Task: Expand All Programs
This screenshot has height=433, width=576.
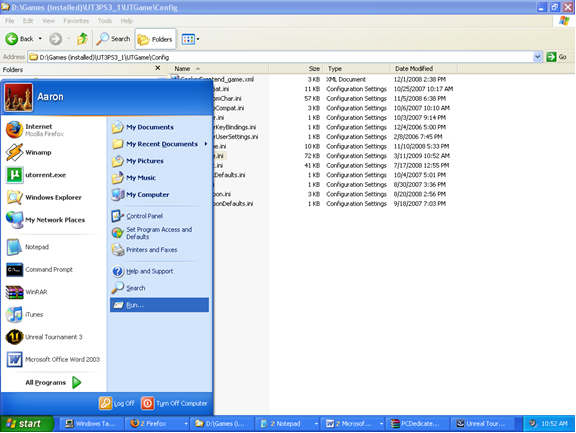Action: [53, 383]
